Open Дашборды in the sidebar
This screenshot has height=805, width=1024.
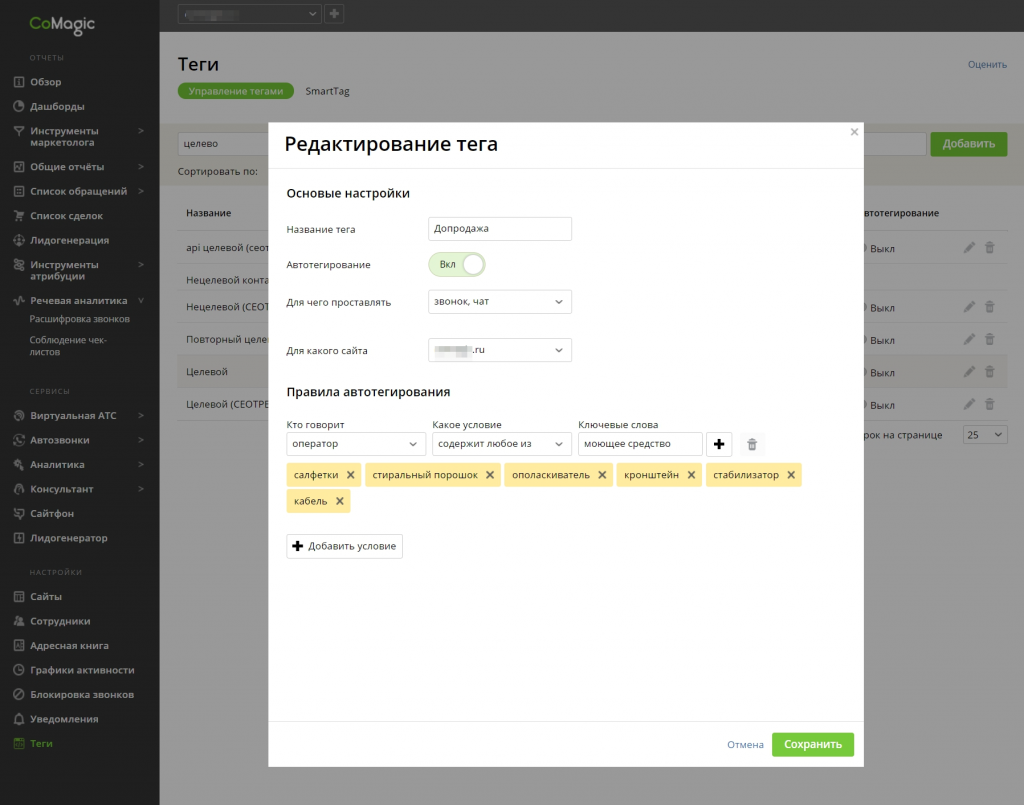[x=57, y=106]
